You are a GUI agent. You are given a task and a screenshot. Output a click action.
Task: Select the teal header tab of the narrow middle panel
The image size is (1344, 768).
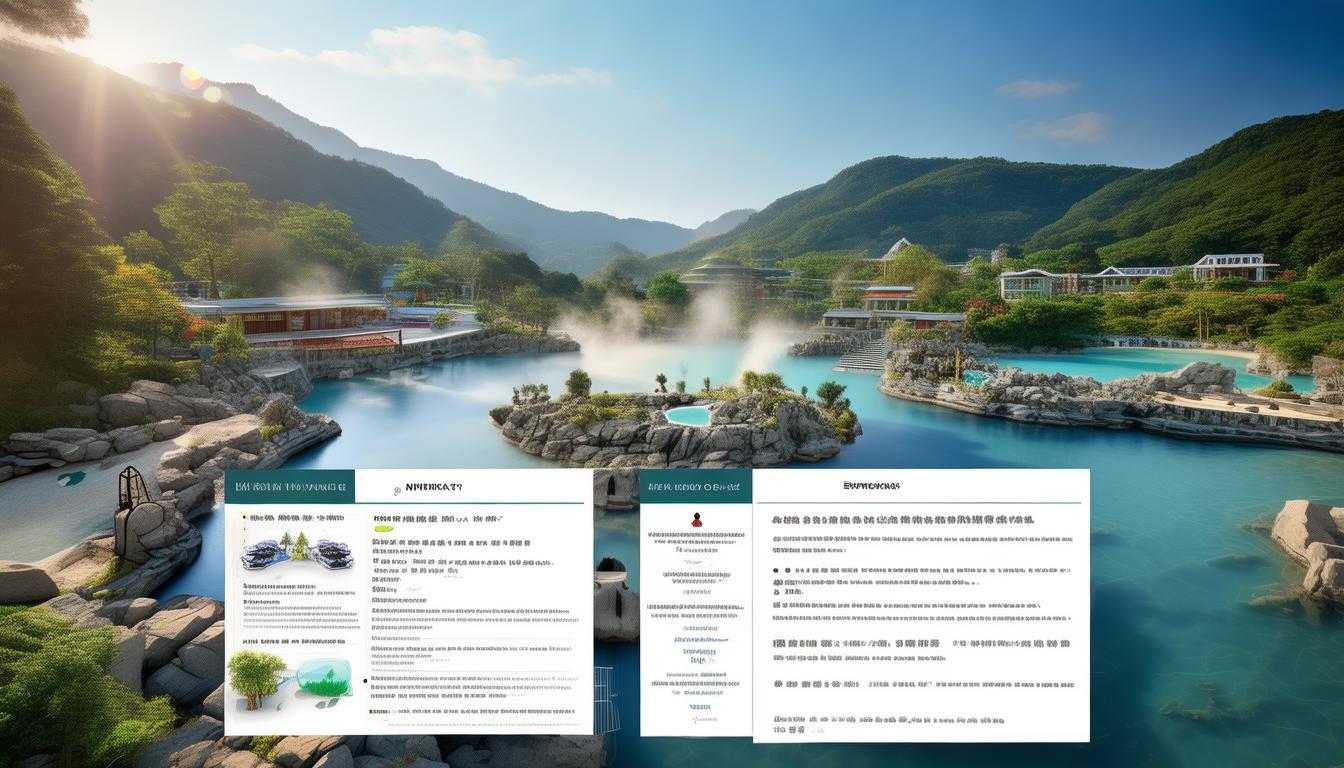pos(696,486)
